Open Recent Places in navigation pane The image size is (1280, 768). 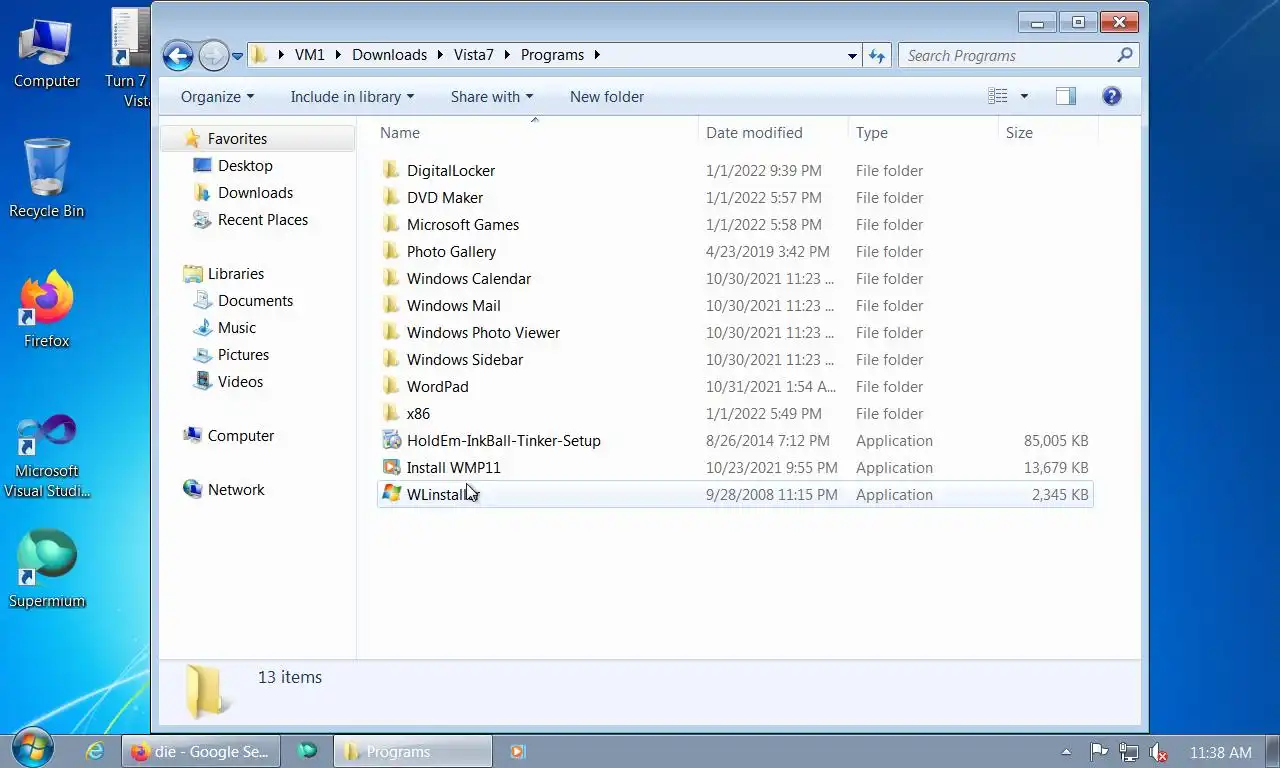[262, 220]
